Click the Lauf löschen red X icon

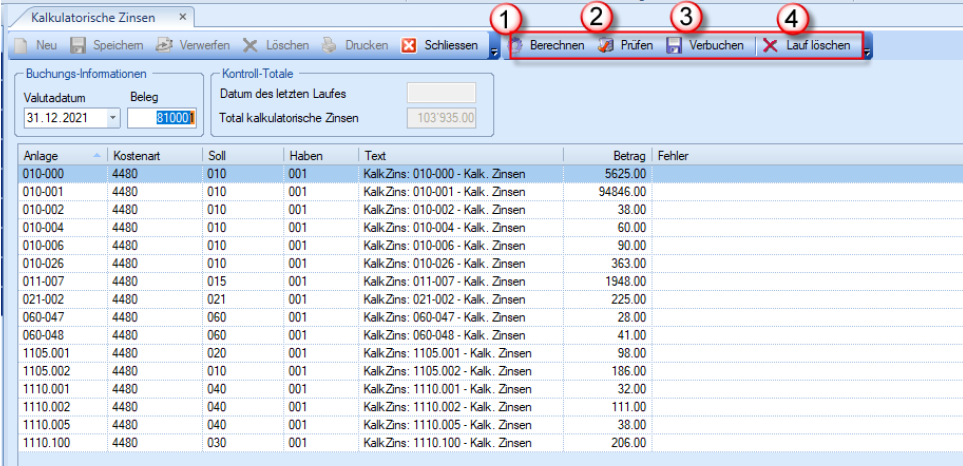coord(769,46)
